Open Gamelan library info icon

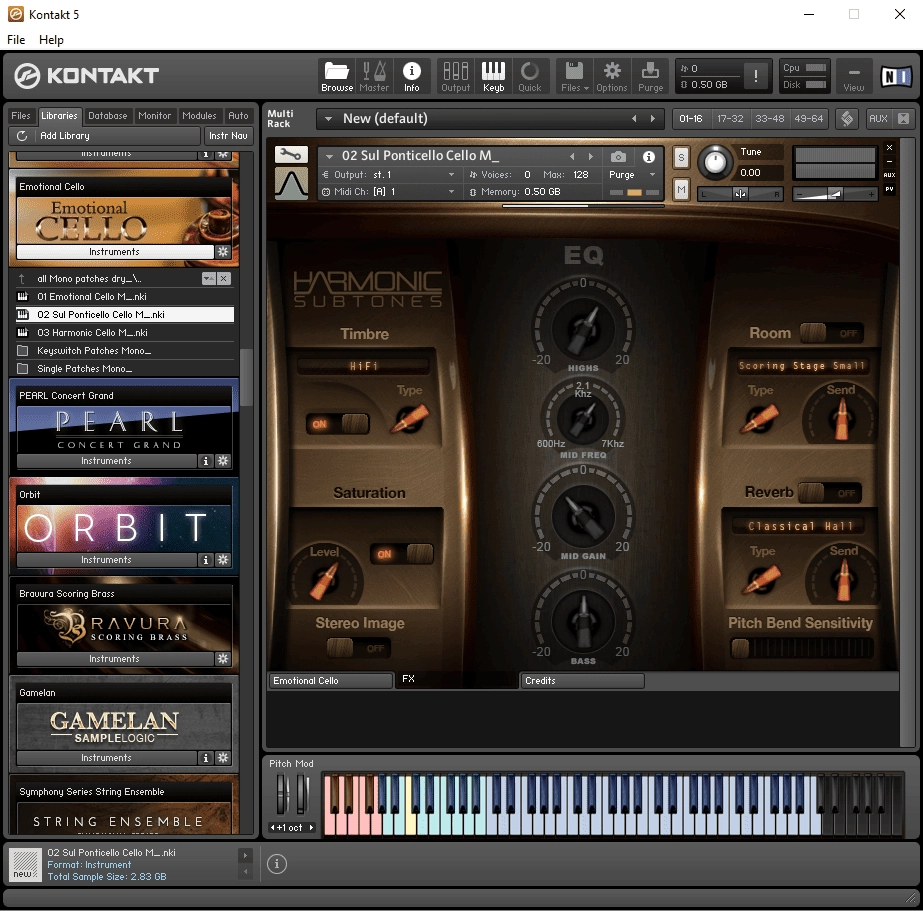pyautogui.click(x=205, y=758)
